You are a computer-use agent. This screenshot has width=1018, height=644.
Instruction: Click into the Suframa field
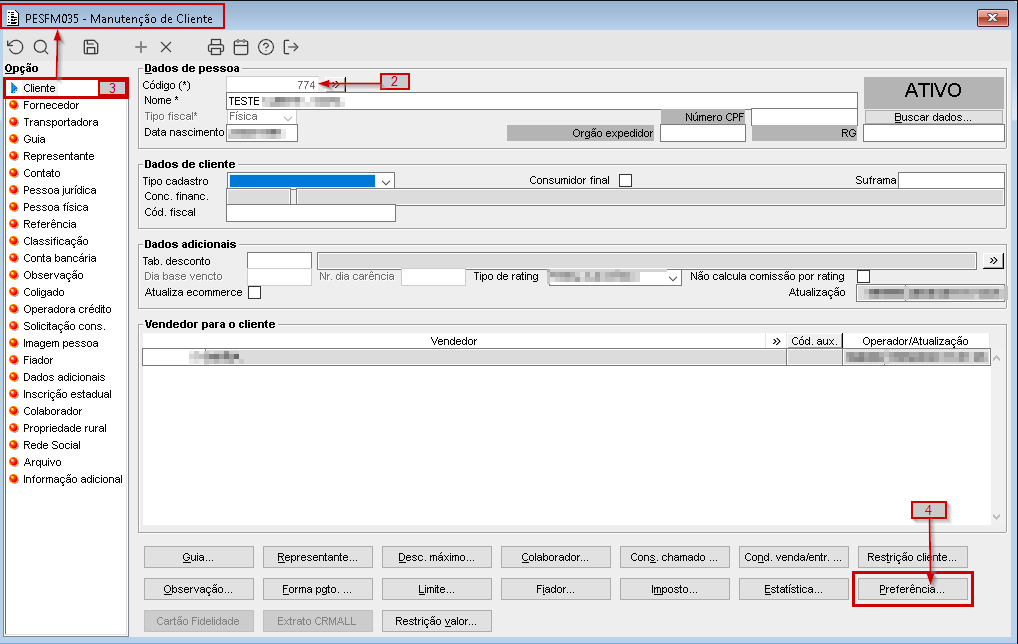click(951, 180)
